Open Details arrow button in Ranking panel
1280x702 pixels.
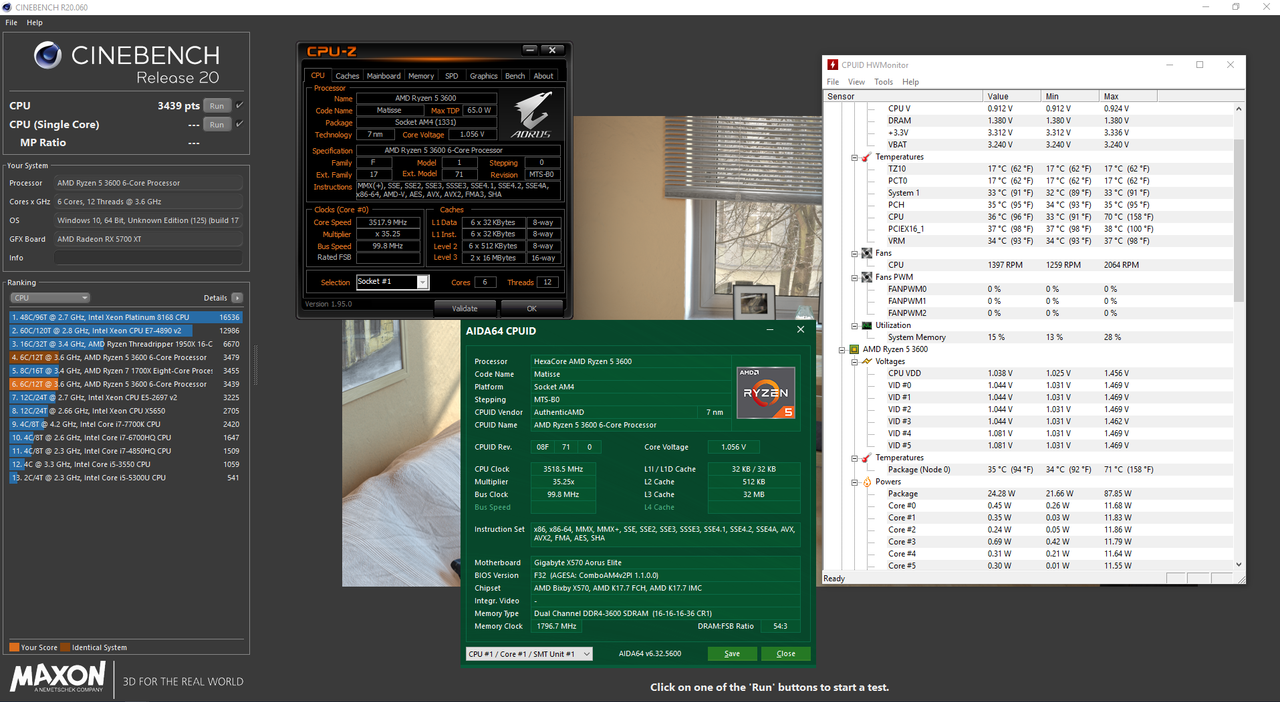click(x=237, y=298)
